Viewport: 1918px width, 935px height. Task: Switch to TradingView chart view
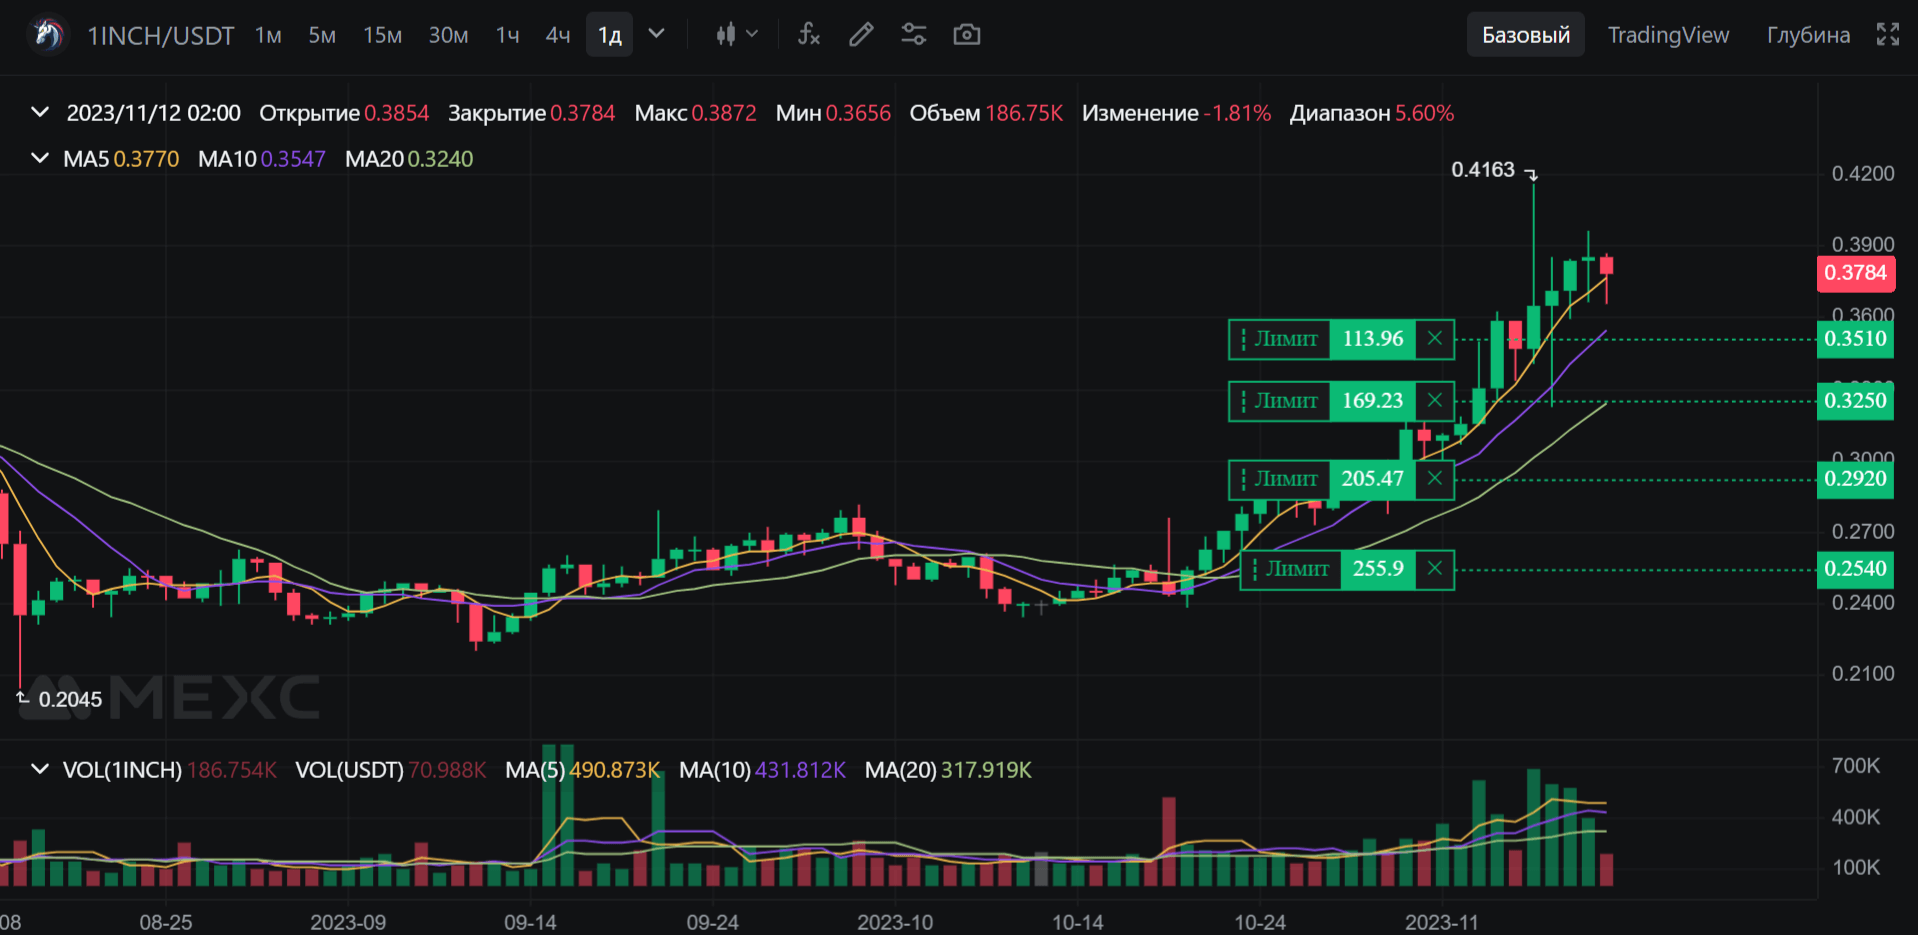pyautogui.click(x=1668, y=35)
